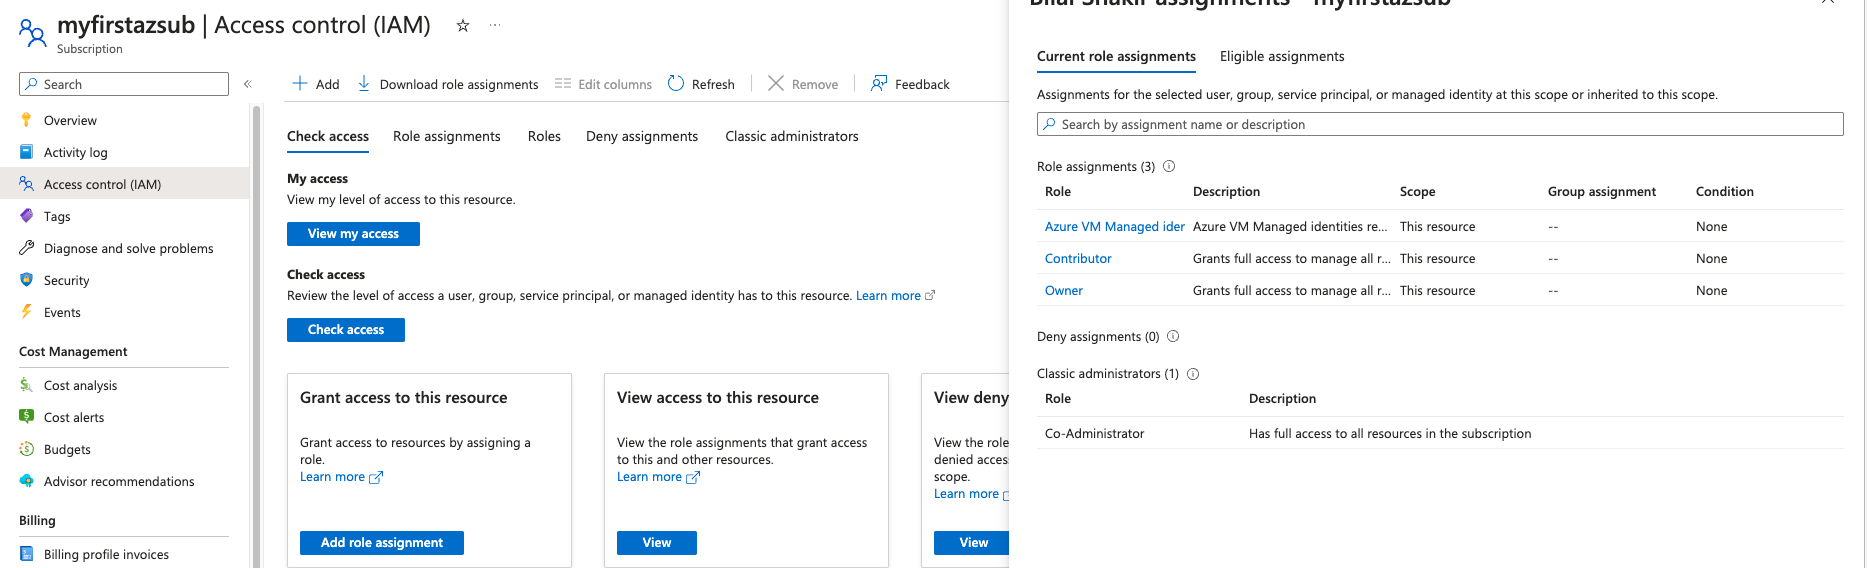Image resolution: width=1867 pixels, height=568 pixels.
Task: Click the Check access button
Action: [x=346, y=329]
